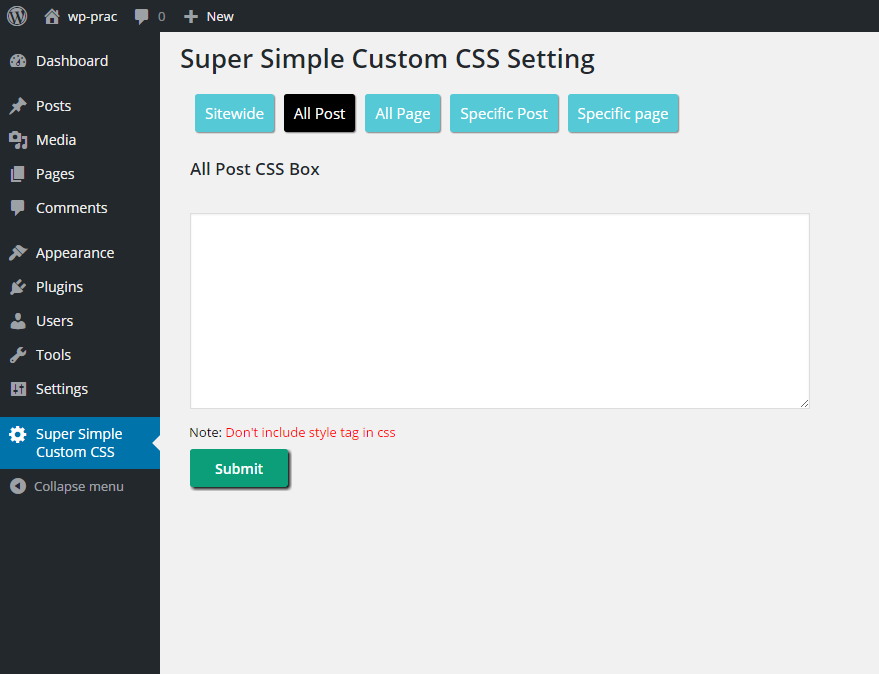Open Super Simple Custom CSS menu item
879x674 pixels.
click(x=80, y=443)
